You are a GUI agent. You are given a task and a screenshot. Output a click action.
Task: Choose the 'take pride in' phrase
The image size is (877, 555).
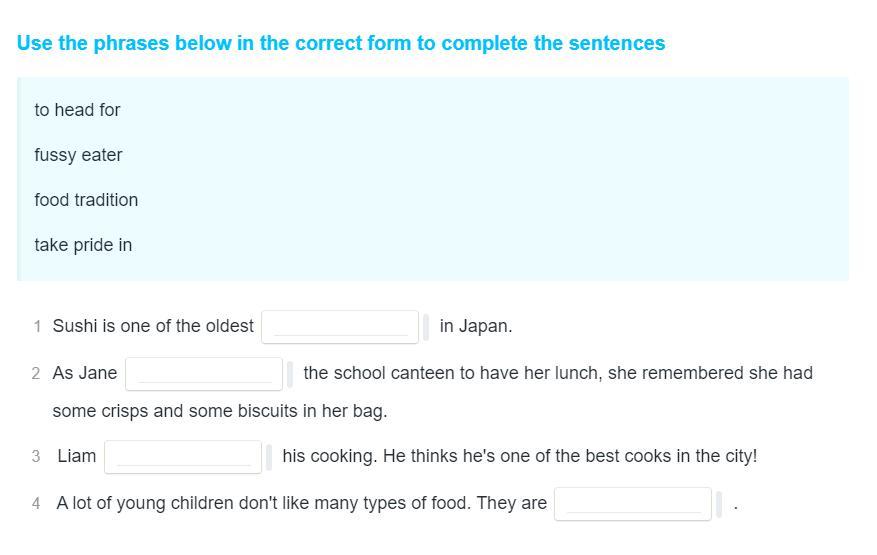pos(83,245)
